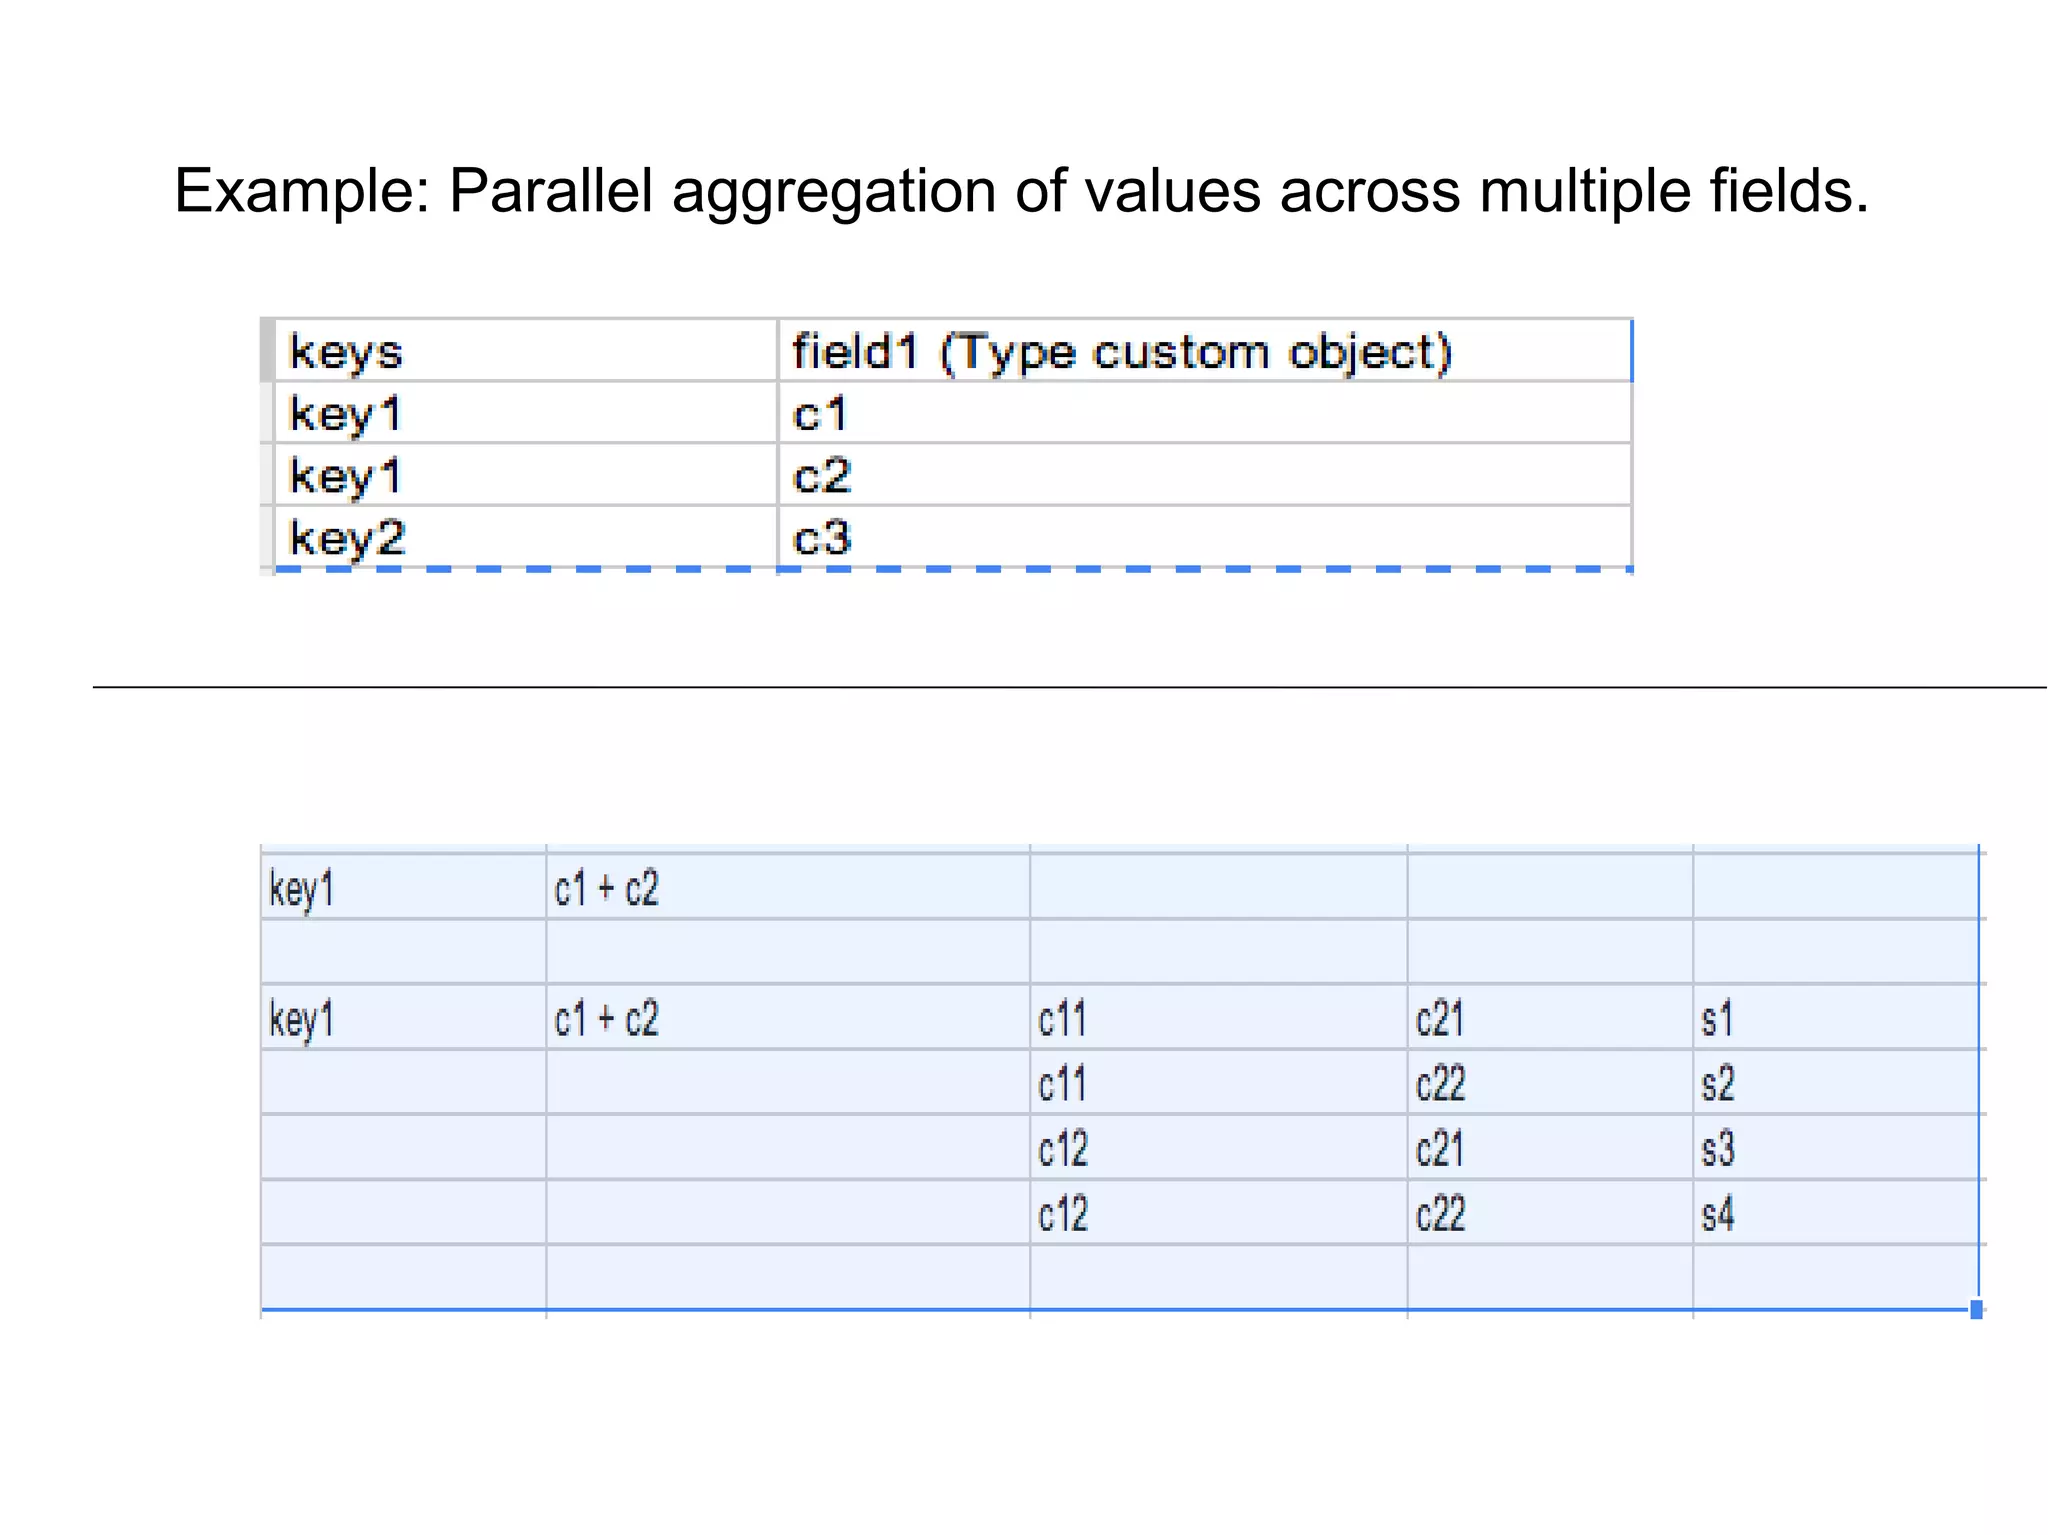Select the c11 cell in the s1 row
2048x1535 pixels.
click(x=1219, y=1018)
